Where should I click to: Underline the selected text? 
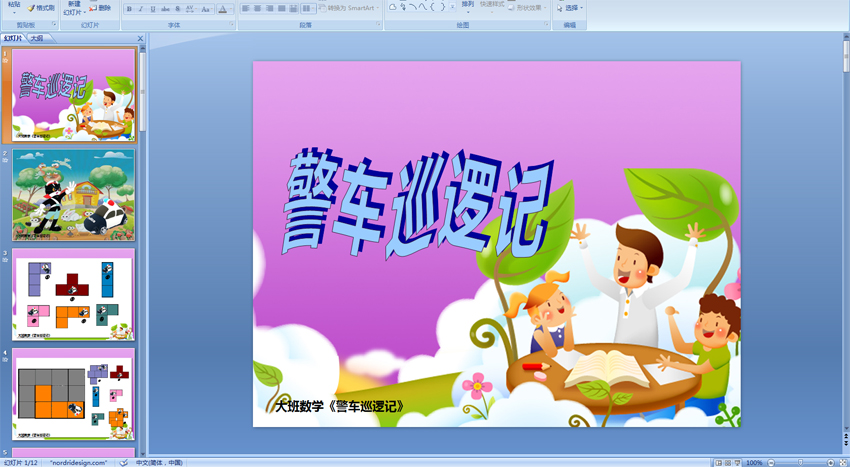click(x=153, y=9)
